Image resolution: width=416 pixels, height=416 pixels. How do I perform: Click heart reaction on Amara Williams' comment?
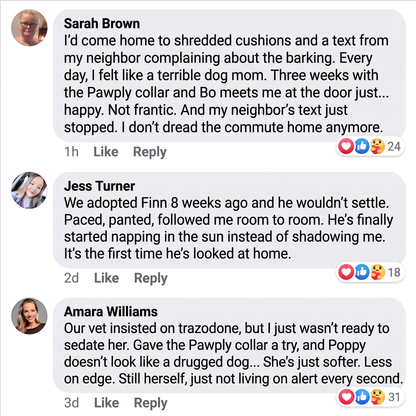click(x=346, y=397)
